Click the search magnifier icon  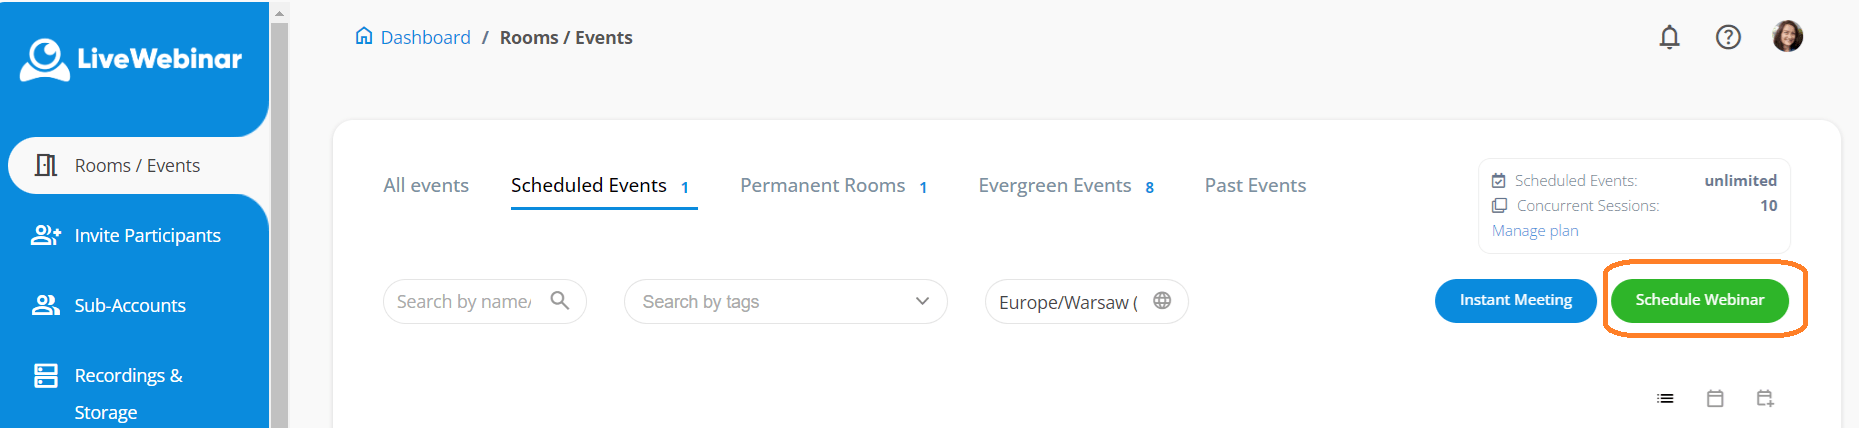coord(560,301)
